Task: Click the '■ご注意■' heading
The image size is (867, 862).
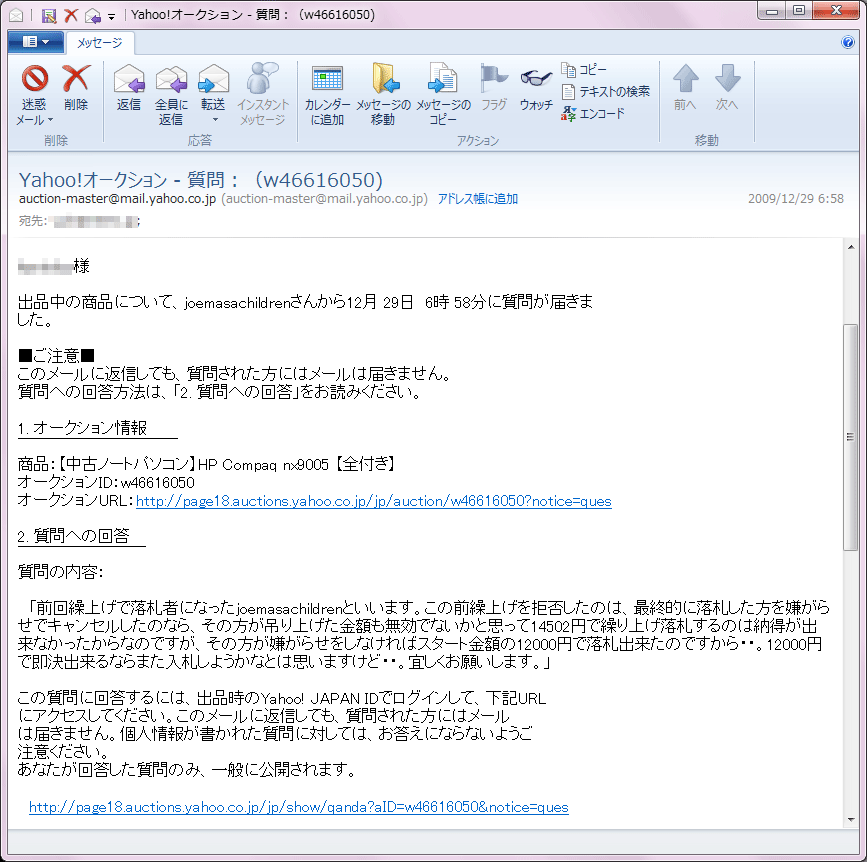Action: tap(56, 356)
